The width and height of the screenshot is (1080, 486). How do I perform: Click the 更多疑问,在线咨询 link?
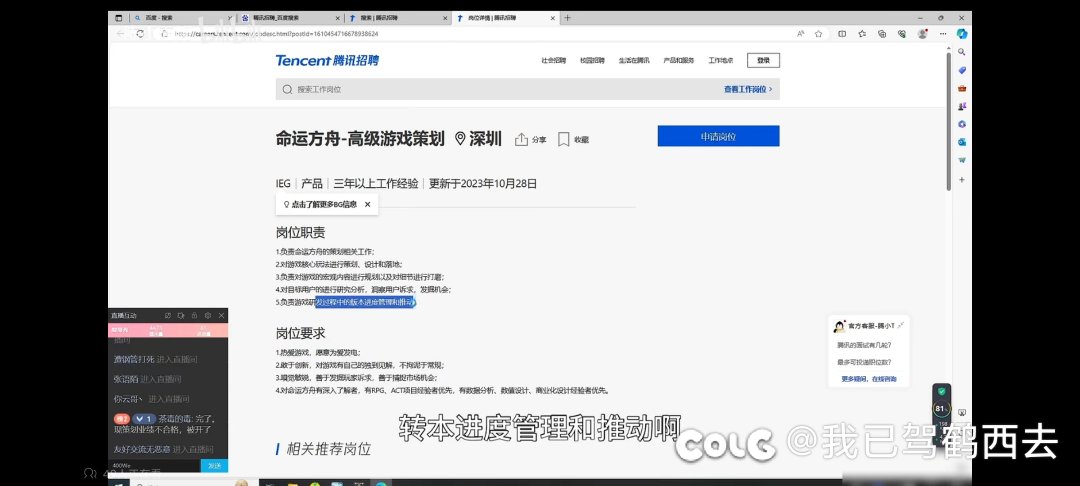point(869,379)
